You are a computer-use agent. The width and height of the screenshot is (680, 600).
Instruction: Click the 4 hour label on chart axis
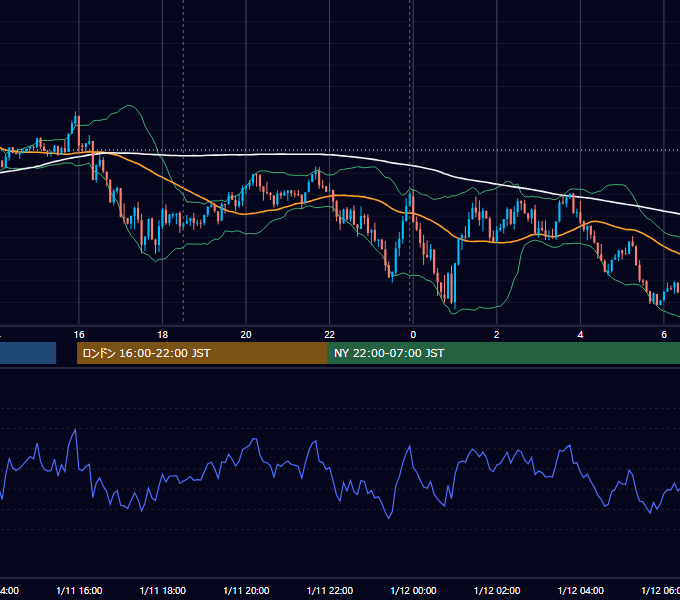(580, 335)
